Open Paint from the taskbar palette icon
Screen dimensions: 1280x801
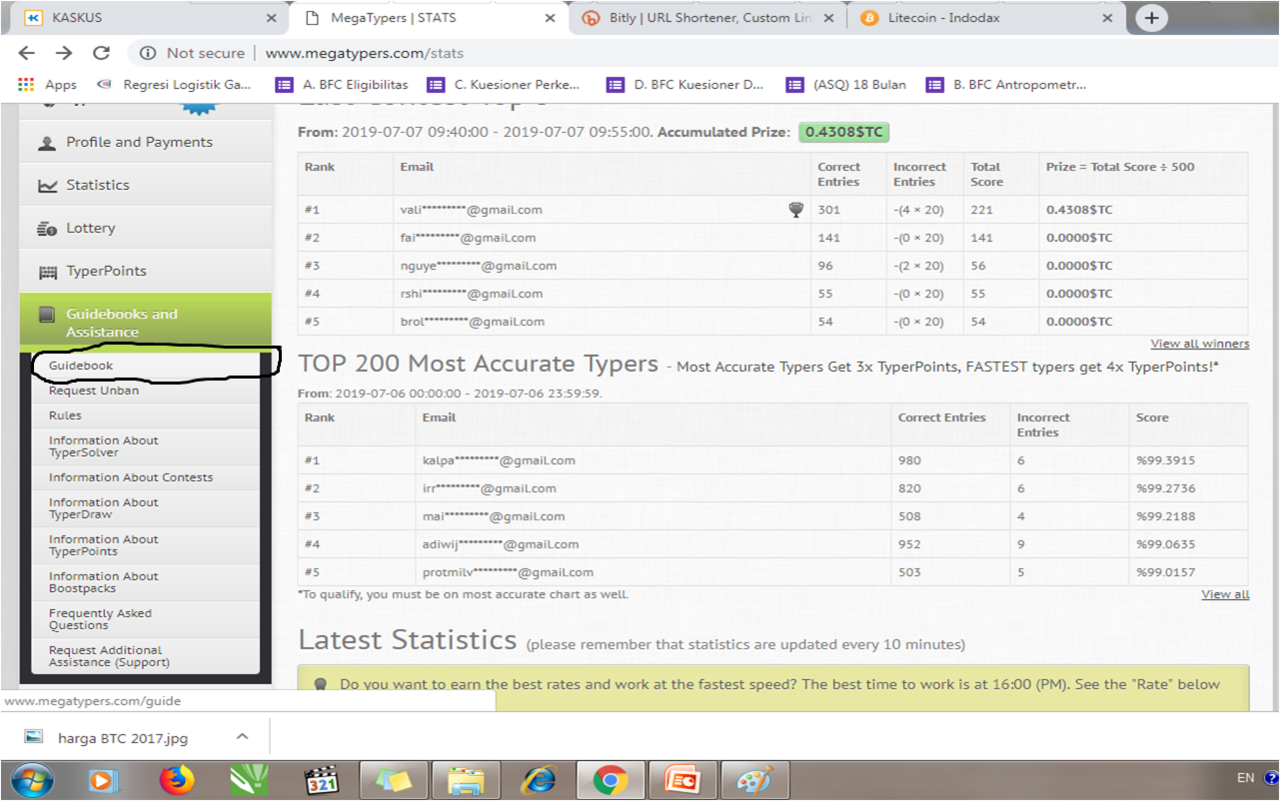click(x=754, y=780)
